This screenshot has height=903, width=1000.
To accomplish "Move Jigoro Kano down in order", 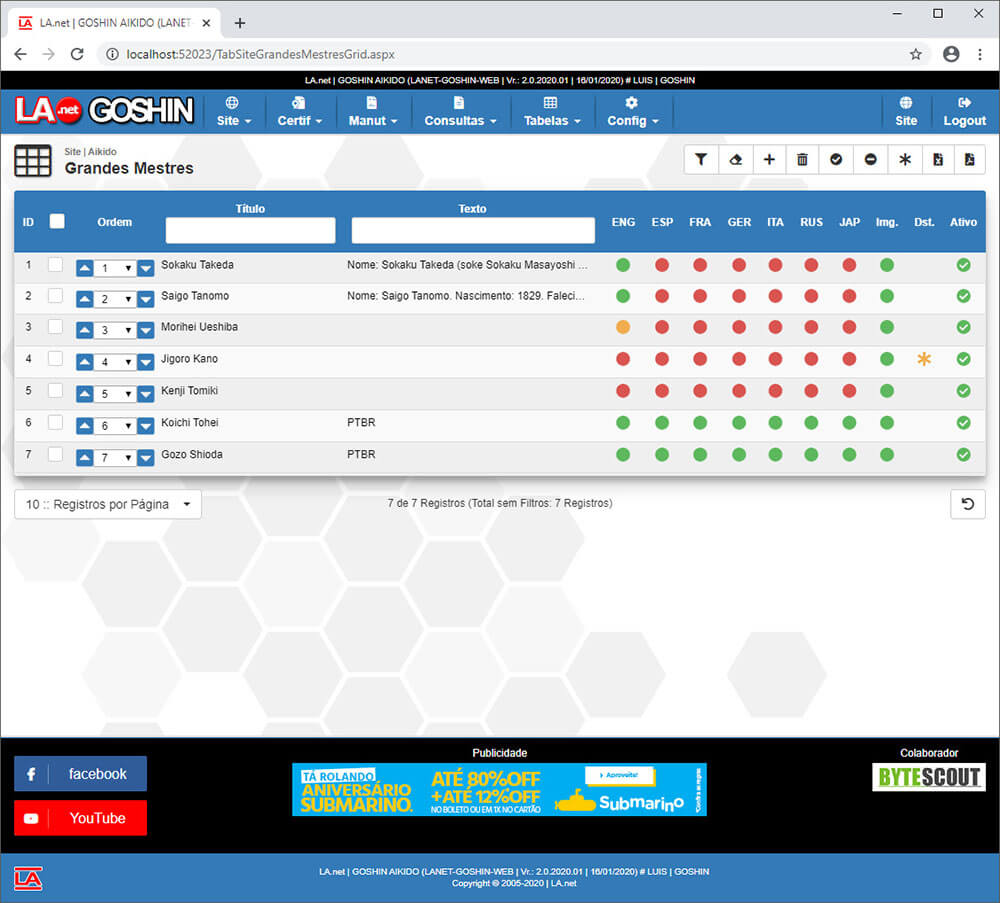I will pos(146,362).
